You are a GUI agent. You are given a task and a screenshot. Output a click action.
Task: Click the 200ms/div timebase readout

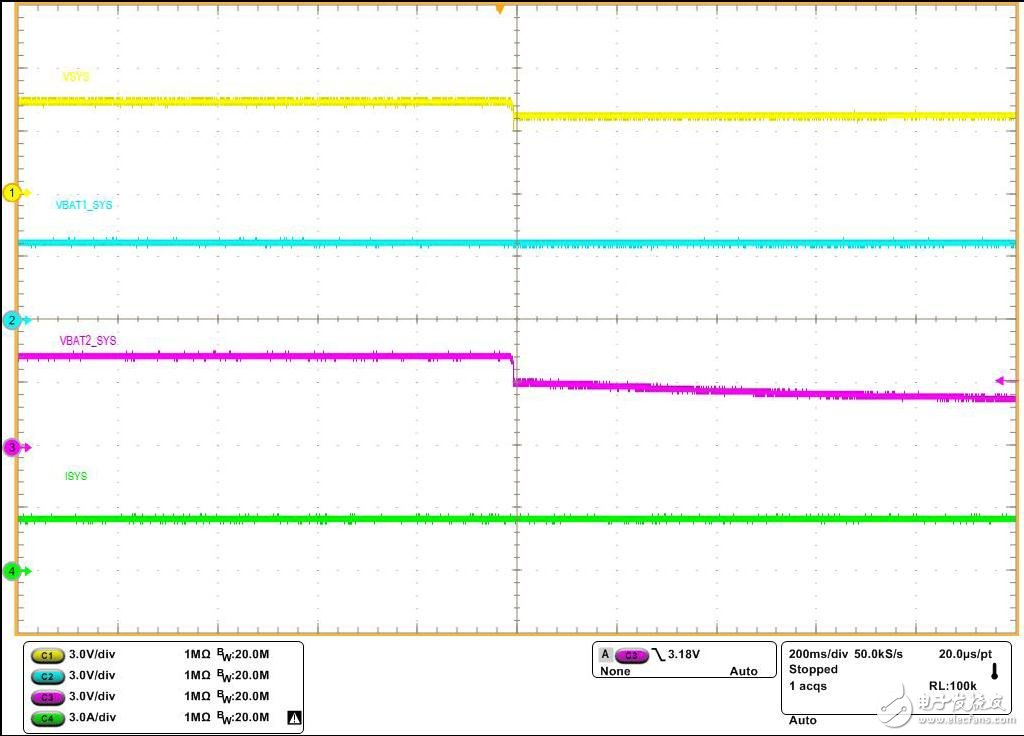click(818, 652)
